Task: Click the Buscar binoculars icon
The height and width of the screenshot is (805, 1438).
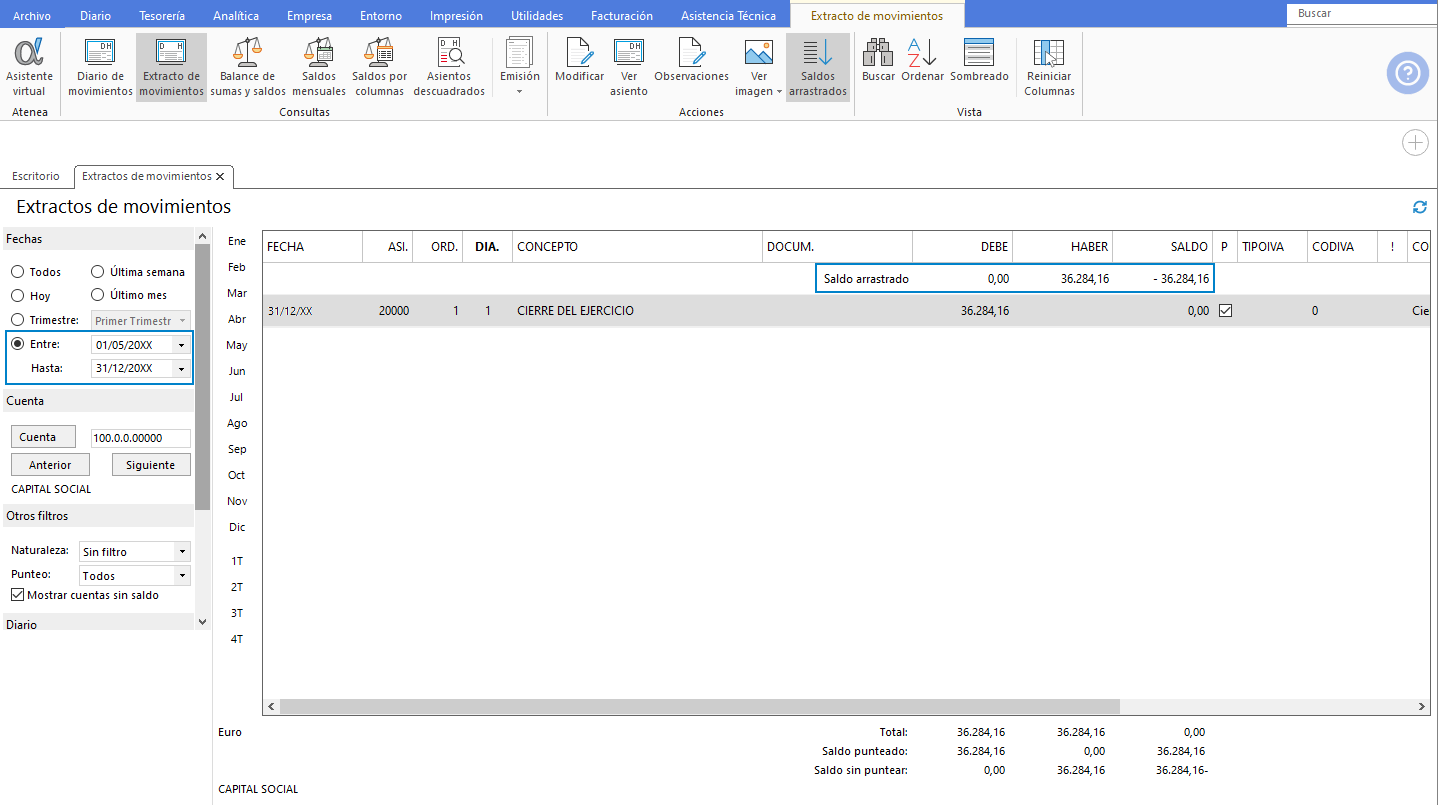Action: tap(878, 60)
